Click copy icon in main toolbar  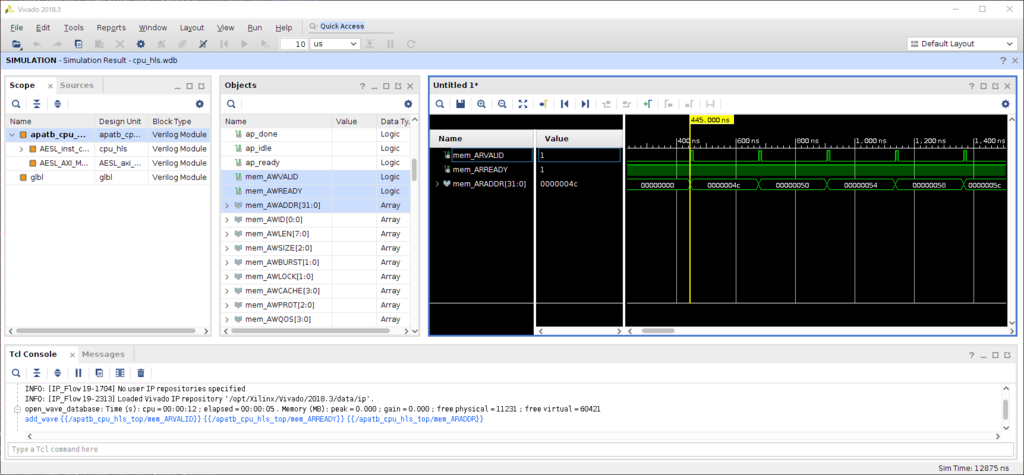tap(78, 44)
